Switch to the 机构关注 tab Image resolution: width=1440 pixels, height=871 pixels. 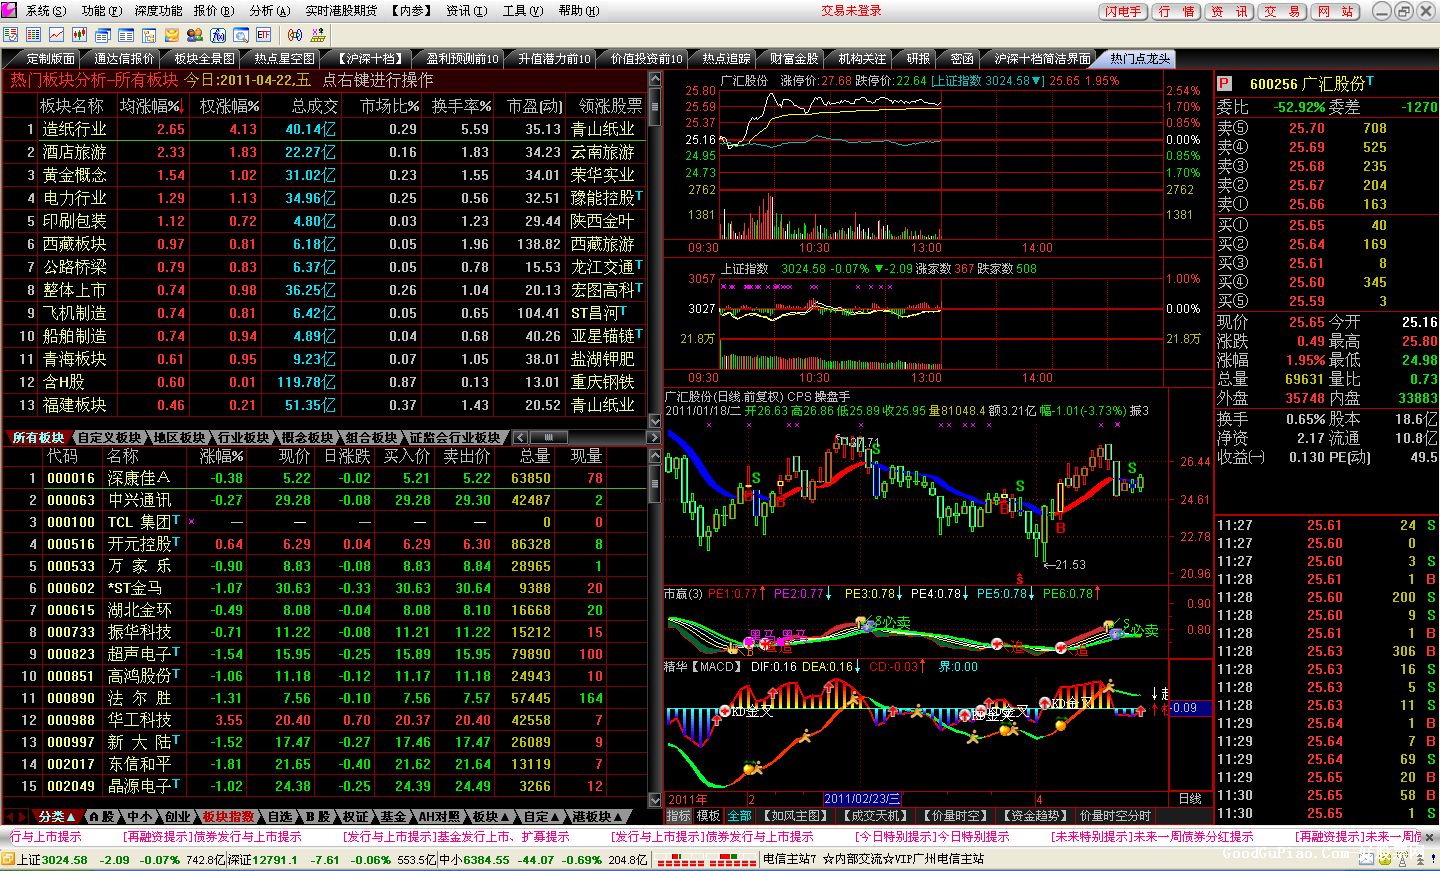pyautogui.click(x=861, y=59)
